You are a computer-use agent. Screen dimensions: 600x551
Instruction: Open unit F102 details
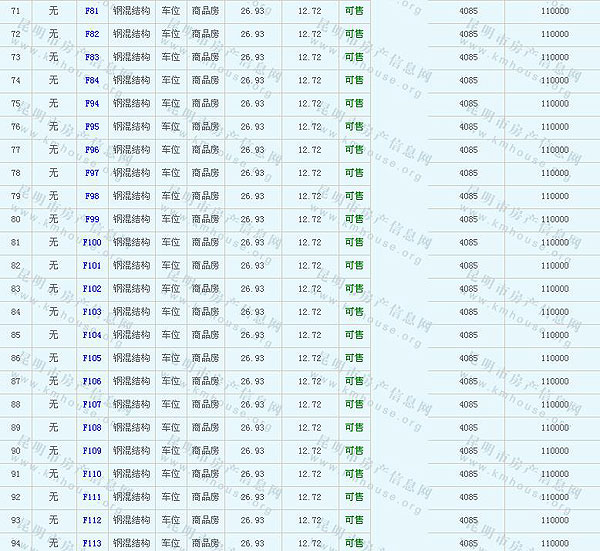(91, 288)
